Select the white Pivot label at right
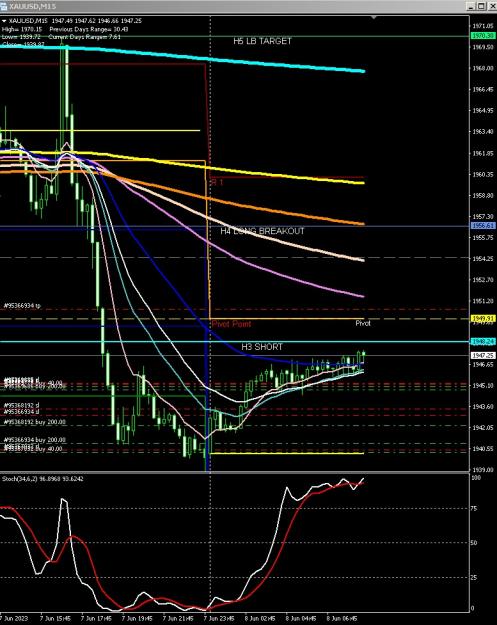The image size is (497, 625). 363,323
